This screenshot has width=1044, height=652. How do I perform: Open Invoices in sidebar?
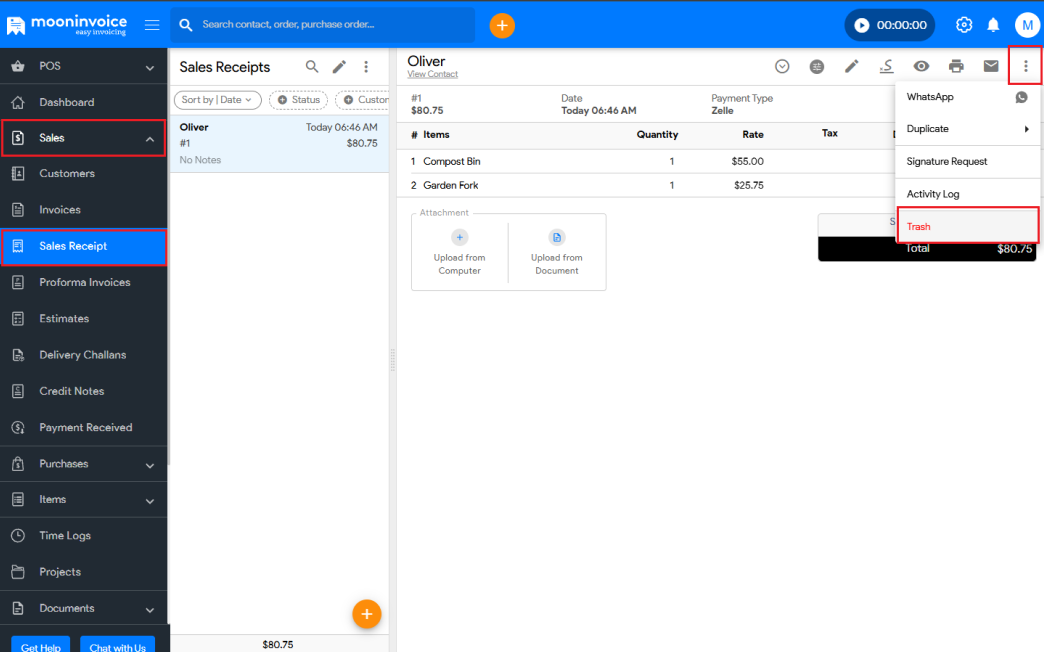point(84,210)
